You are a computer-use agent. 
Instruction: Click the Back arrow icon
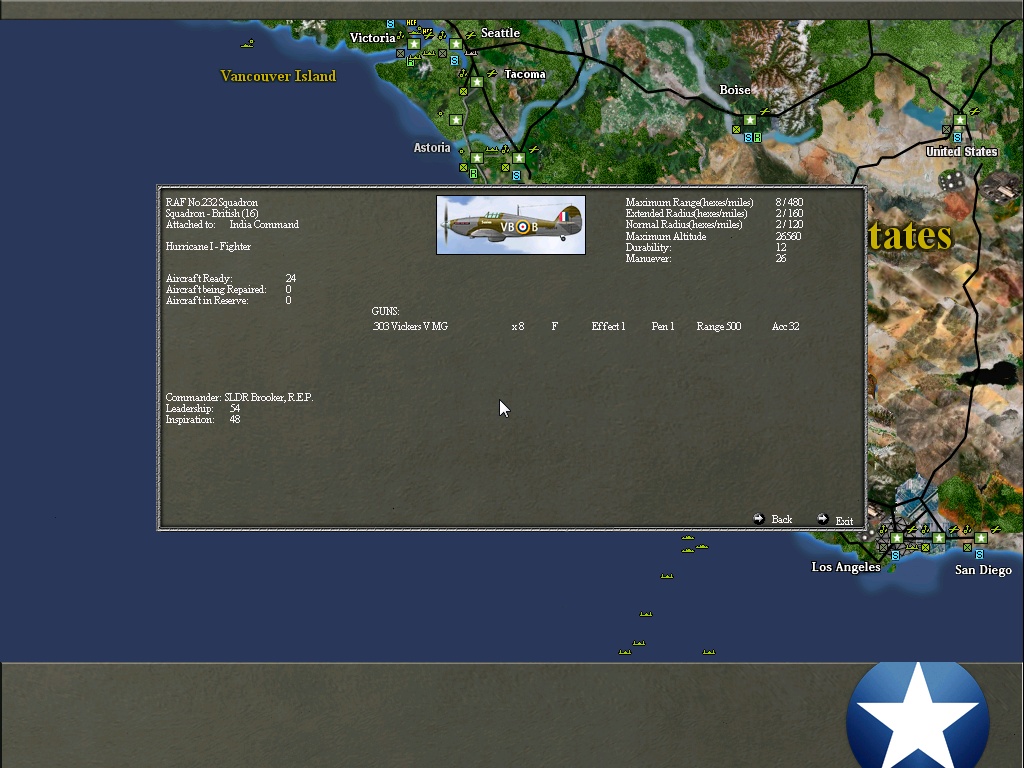pyautogui.click(x=758, y=519)
